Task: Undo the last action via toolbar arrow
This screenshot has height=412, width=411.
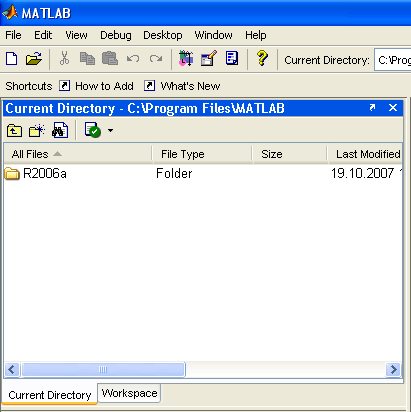Action: [133, 59]
